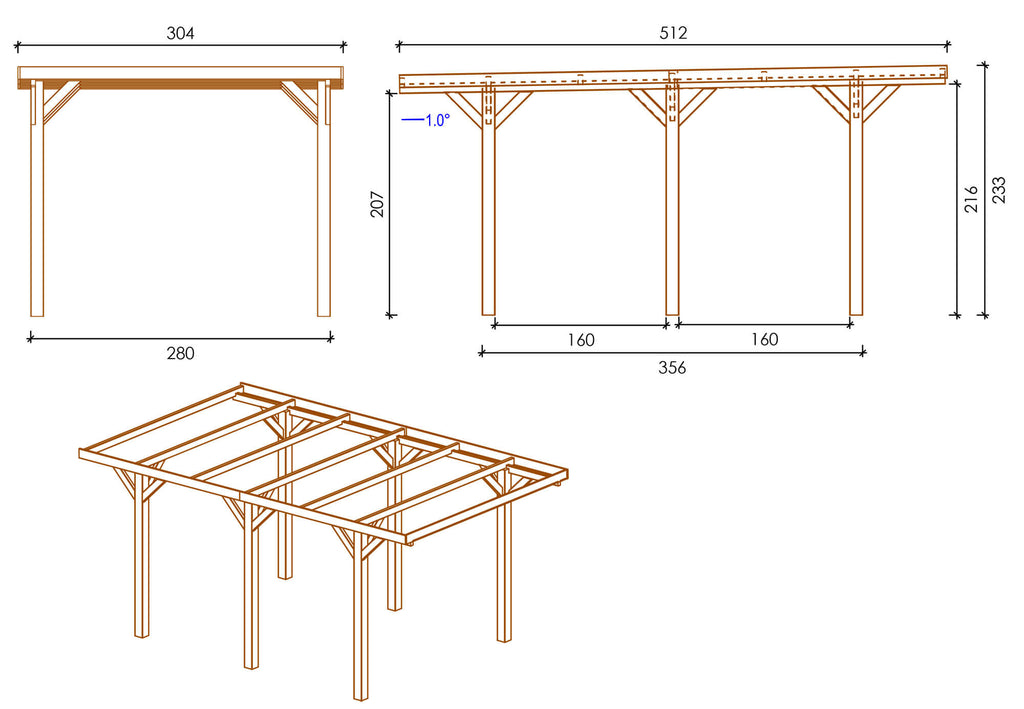Image resolution: width=1024 pixels, height=709 pixels.
Task: Click the 233 total height dimension label
Action: tap(999, 190)
